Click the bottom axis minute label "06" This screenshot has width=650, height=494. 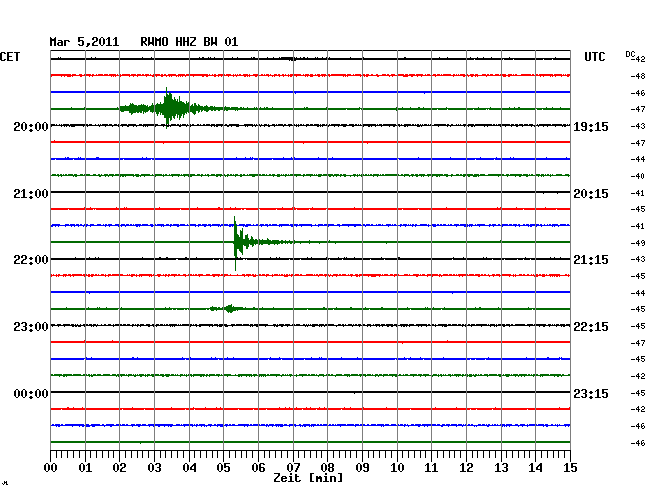258,468
